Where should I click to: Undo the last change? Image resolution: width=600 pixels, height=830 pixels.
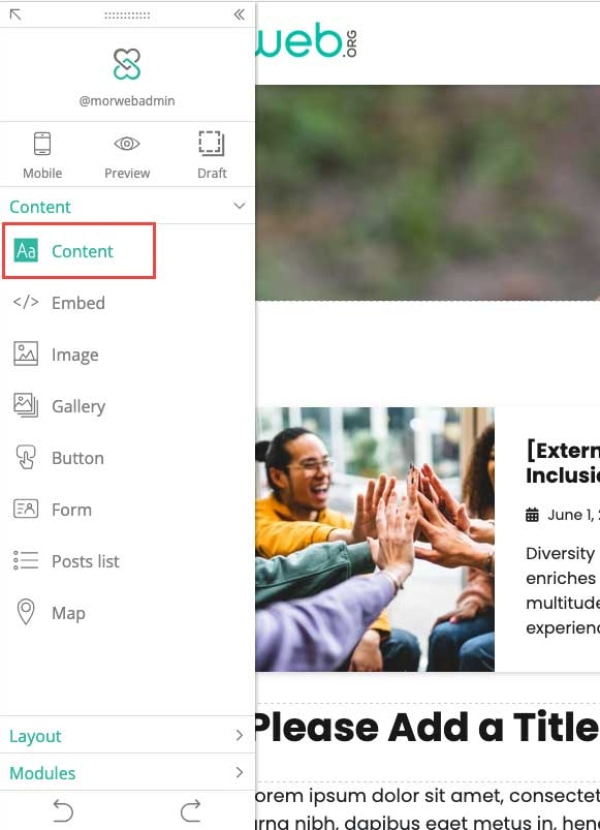63,810
